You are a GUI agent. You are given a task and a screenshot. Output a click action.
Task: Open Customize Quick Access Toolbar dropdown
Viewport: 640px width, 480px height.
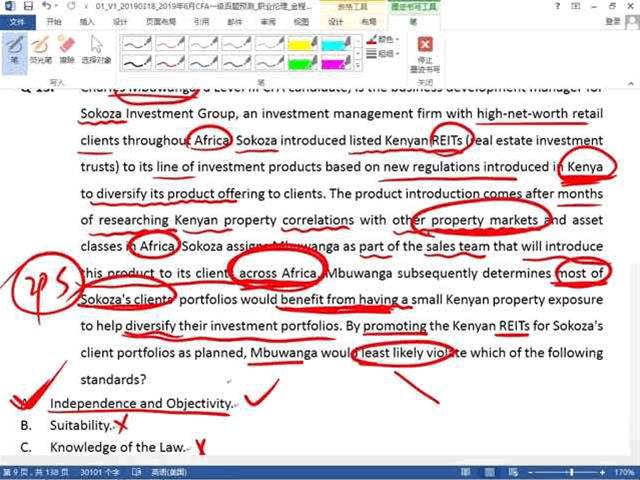(x=86, y=6)
